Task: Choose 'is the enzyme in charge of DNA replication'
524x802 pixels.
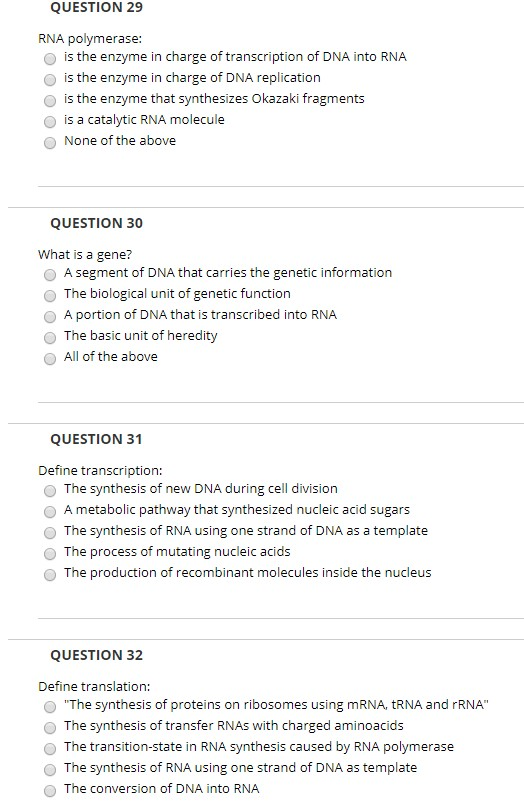Action: tap(50, 80)
